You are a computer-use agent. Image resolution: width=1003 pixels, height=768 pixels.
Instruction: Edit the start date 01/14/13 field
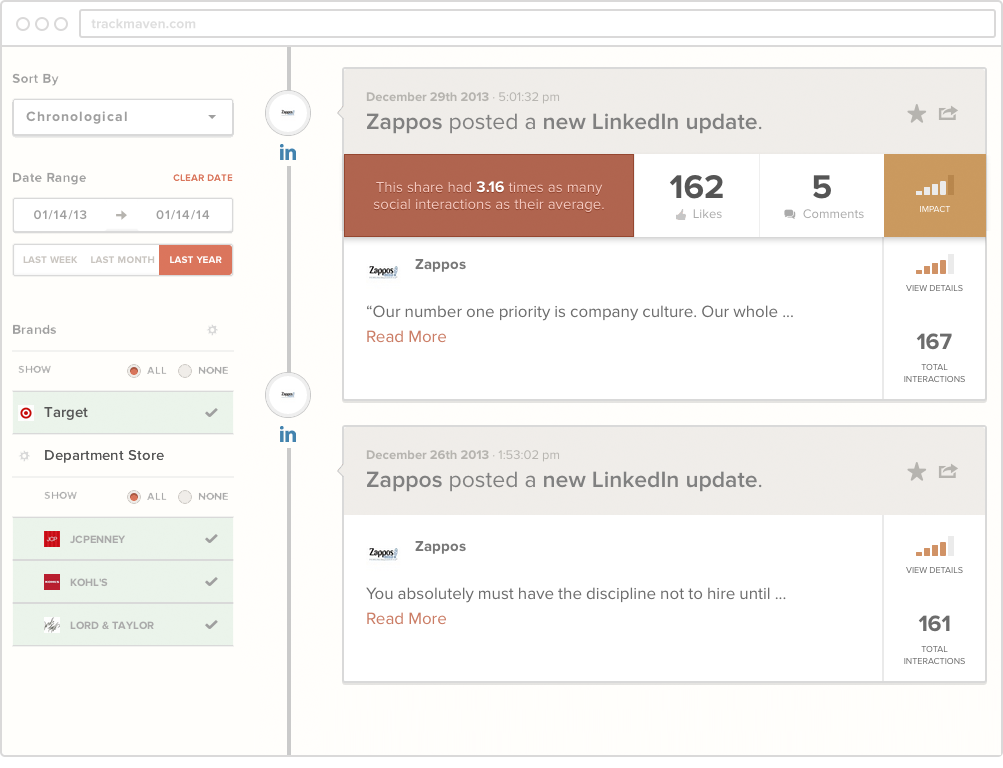pyautogui.click(x=60, y=215)
